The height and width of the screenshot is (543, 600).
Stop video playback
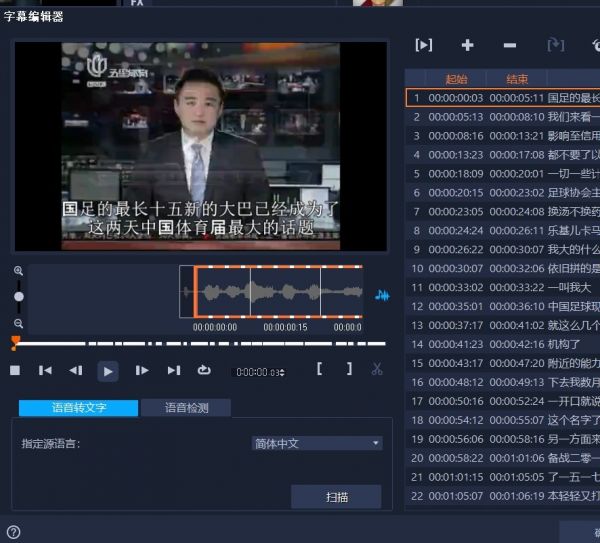(x=15, y=370)
